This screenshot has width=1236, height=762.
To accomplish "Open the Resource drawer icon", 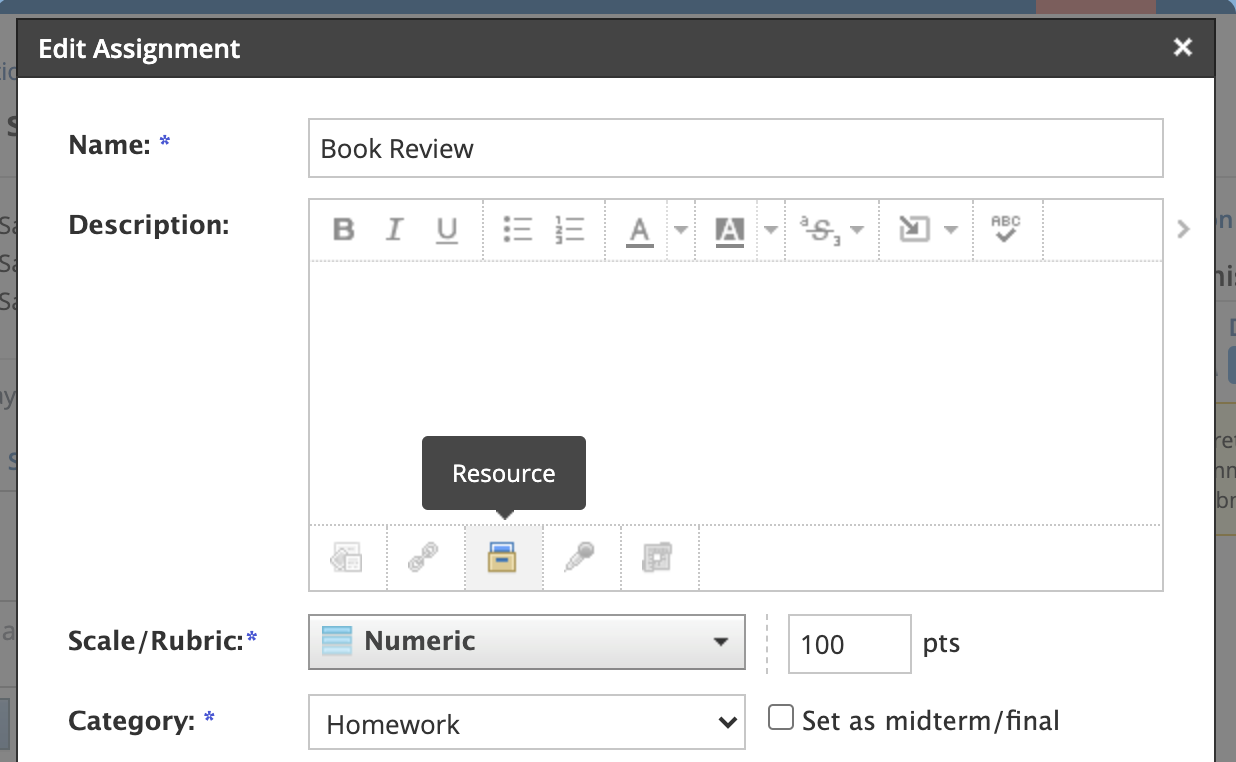I will click(x=503, y=558).
